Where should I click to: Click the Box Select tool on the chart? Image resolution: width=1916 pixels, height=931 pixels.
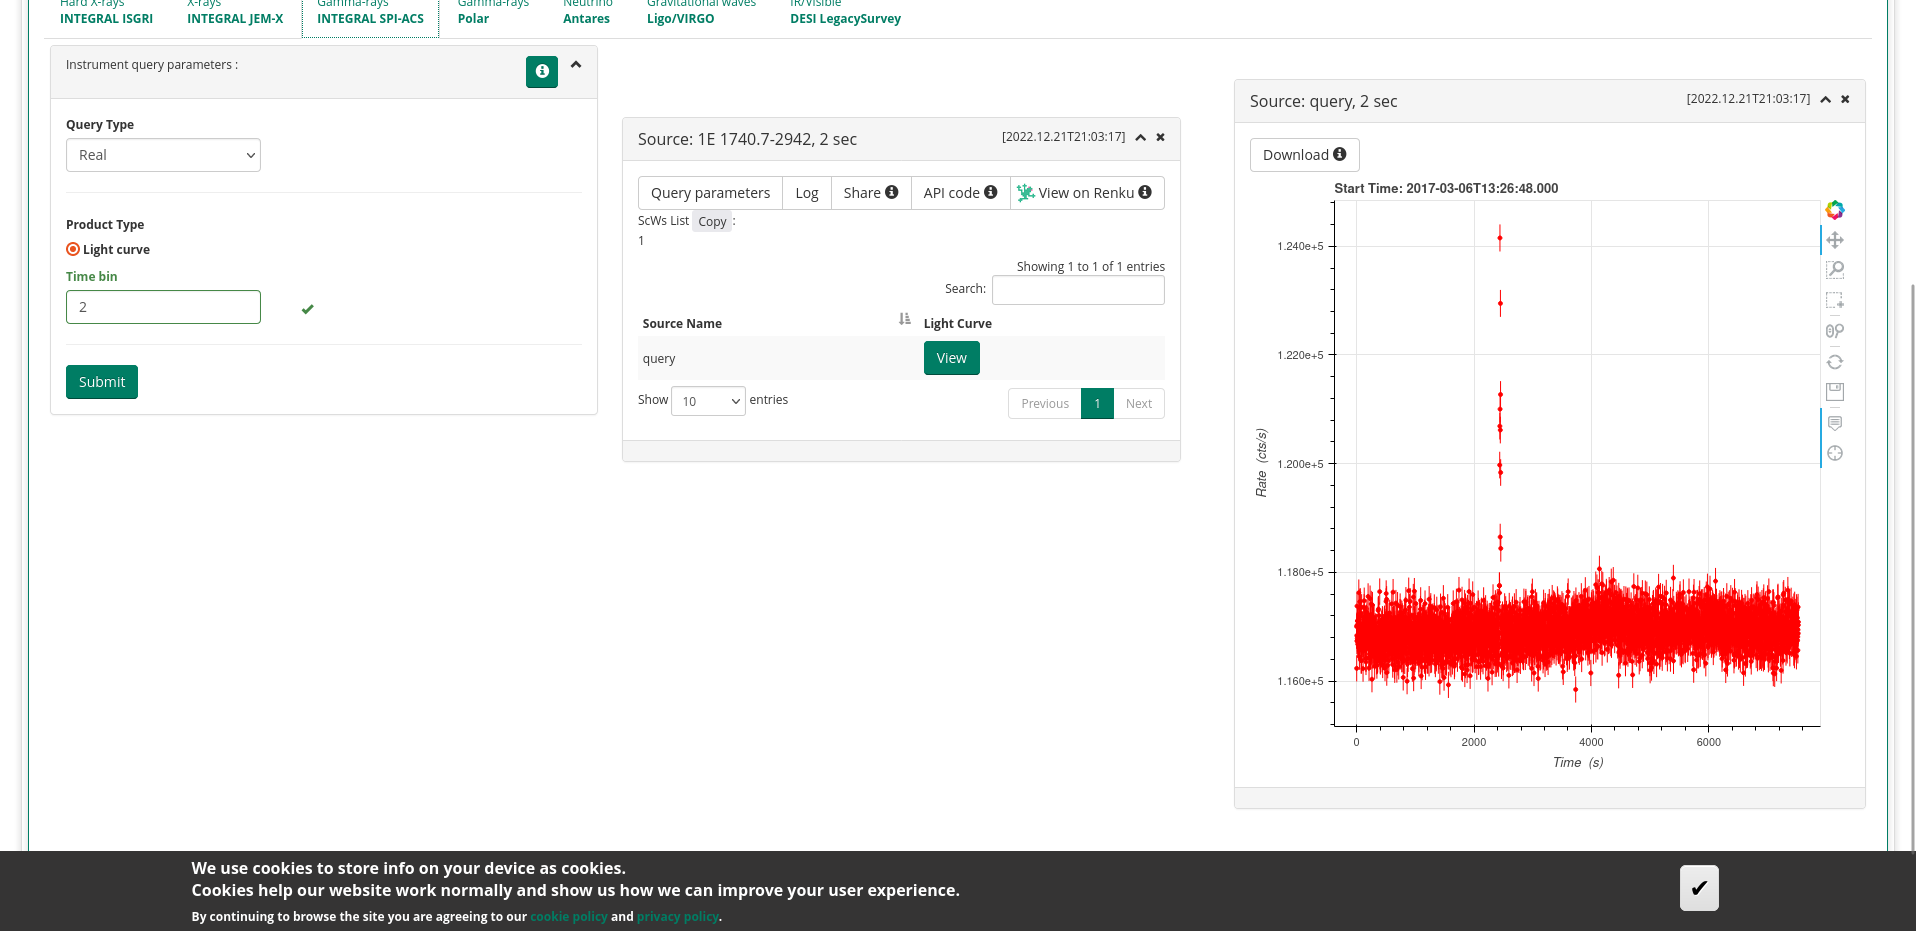(1836, 301)
